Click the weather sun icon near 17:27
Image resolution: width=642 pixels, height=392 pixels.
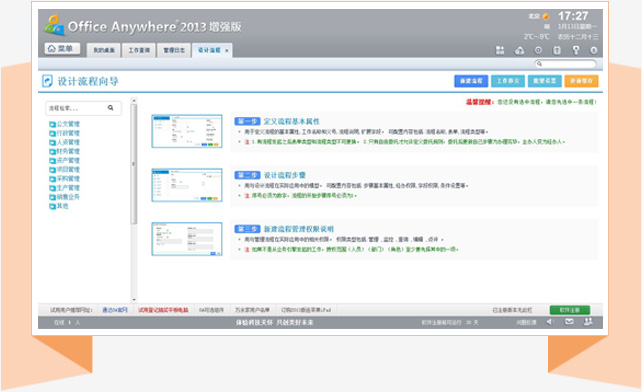(x=545, y=16)
